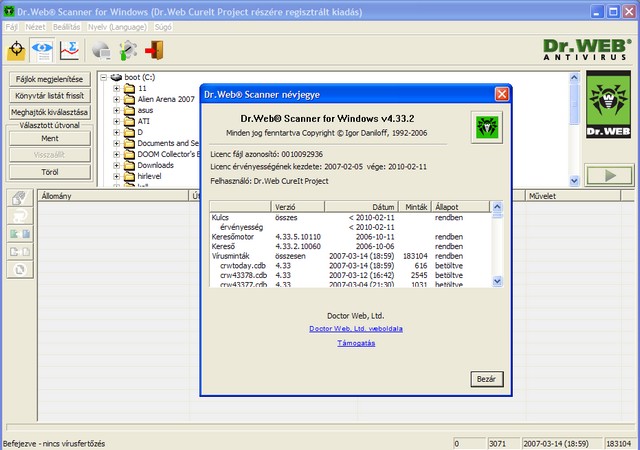Viewport: 640px width, 450px height.
Task: Click the version list's scroll up arrow
Action: click(x=497, y=207)
